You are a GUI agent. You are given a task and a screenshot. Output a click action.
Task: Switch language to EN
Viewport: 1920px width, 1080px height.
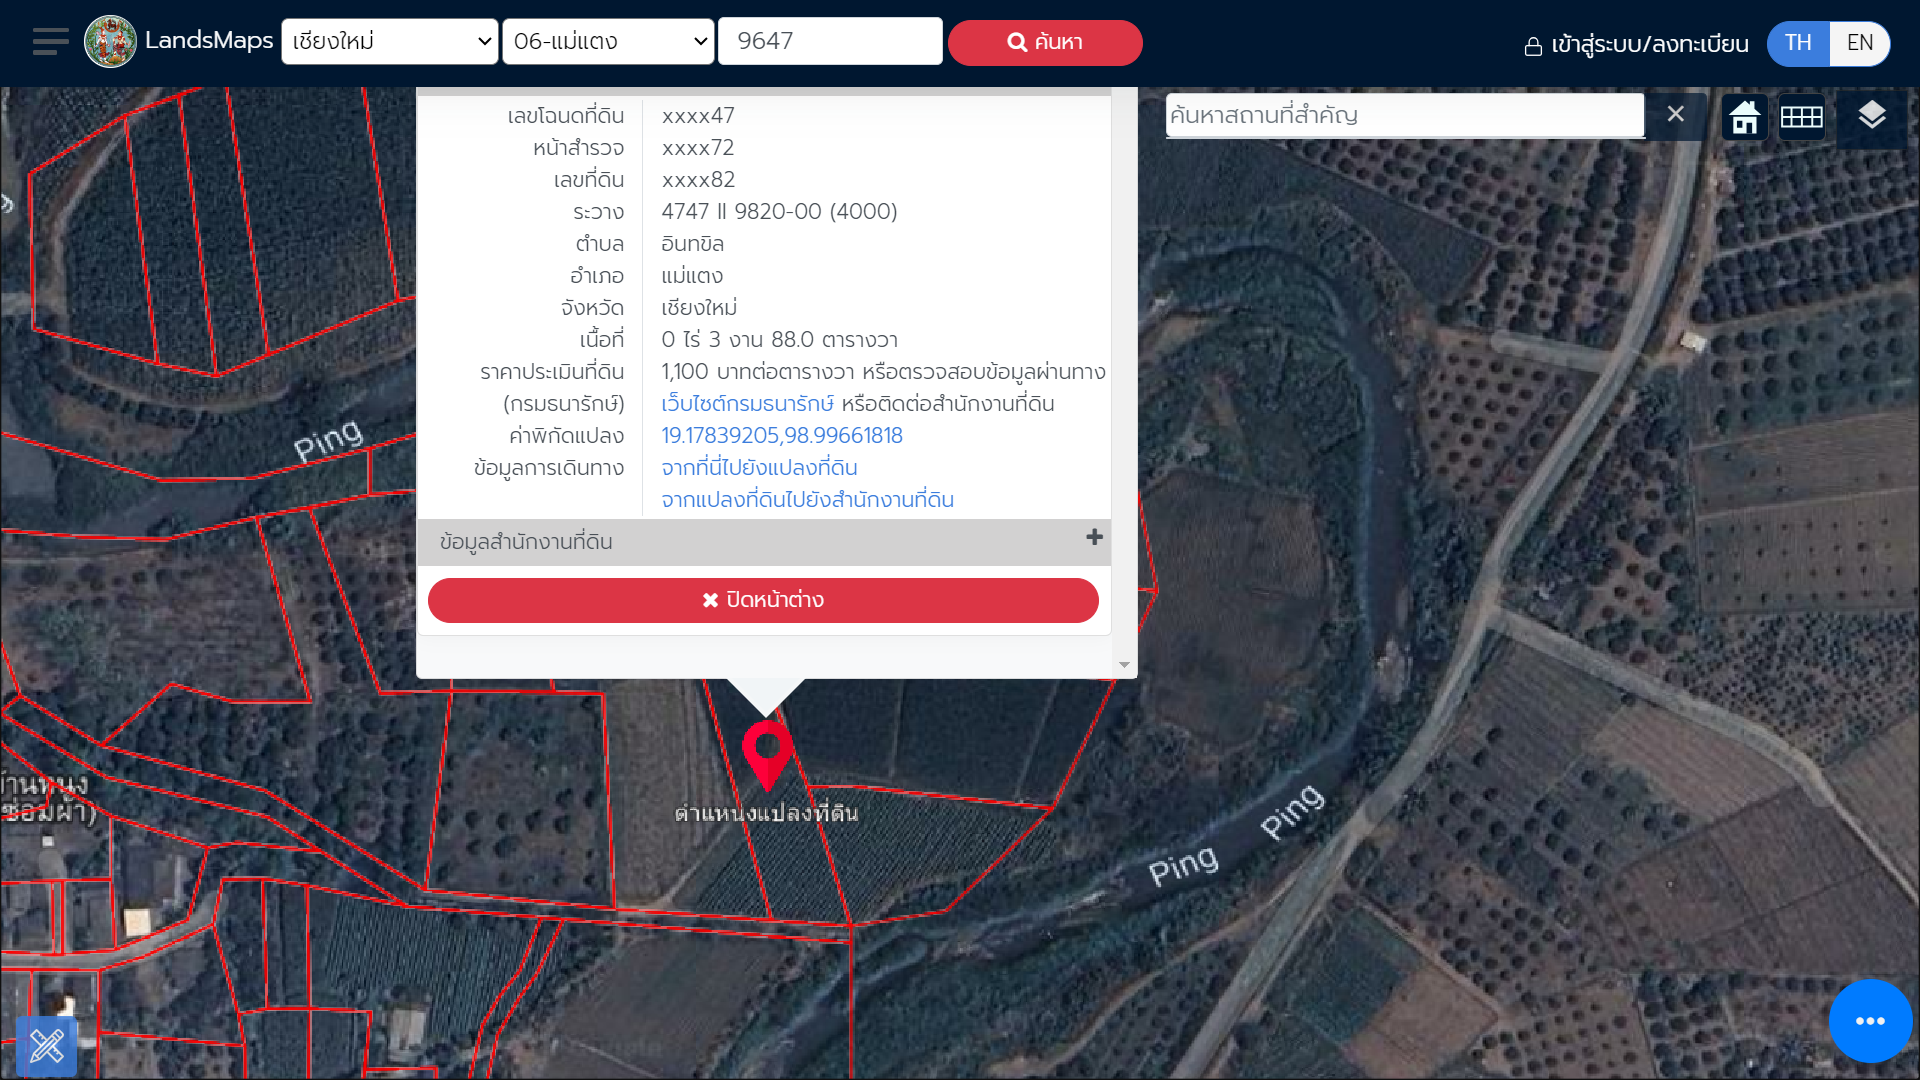[1859, 43]
